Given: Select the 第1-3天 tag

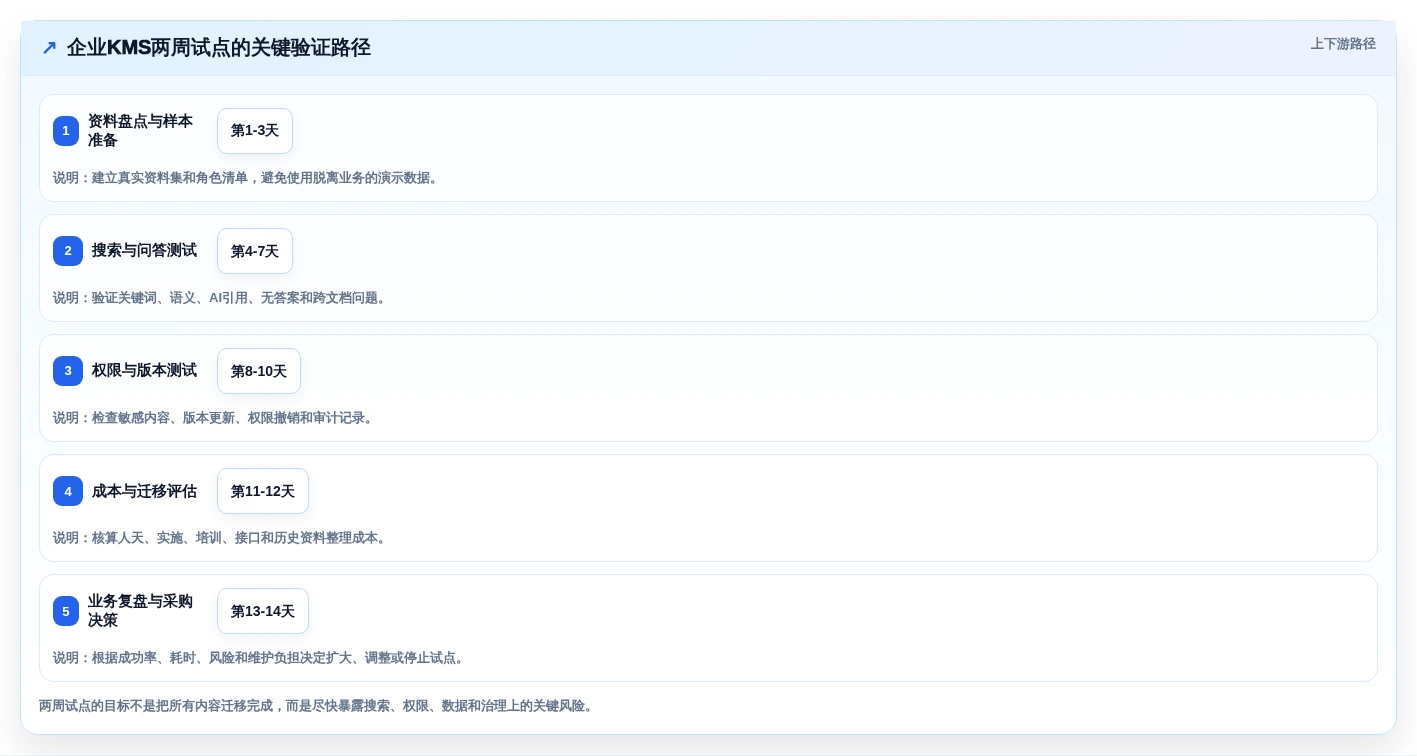Looking at the screenshot, I should [255, 131].
